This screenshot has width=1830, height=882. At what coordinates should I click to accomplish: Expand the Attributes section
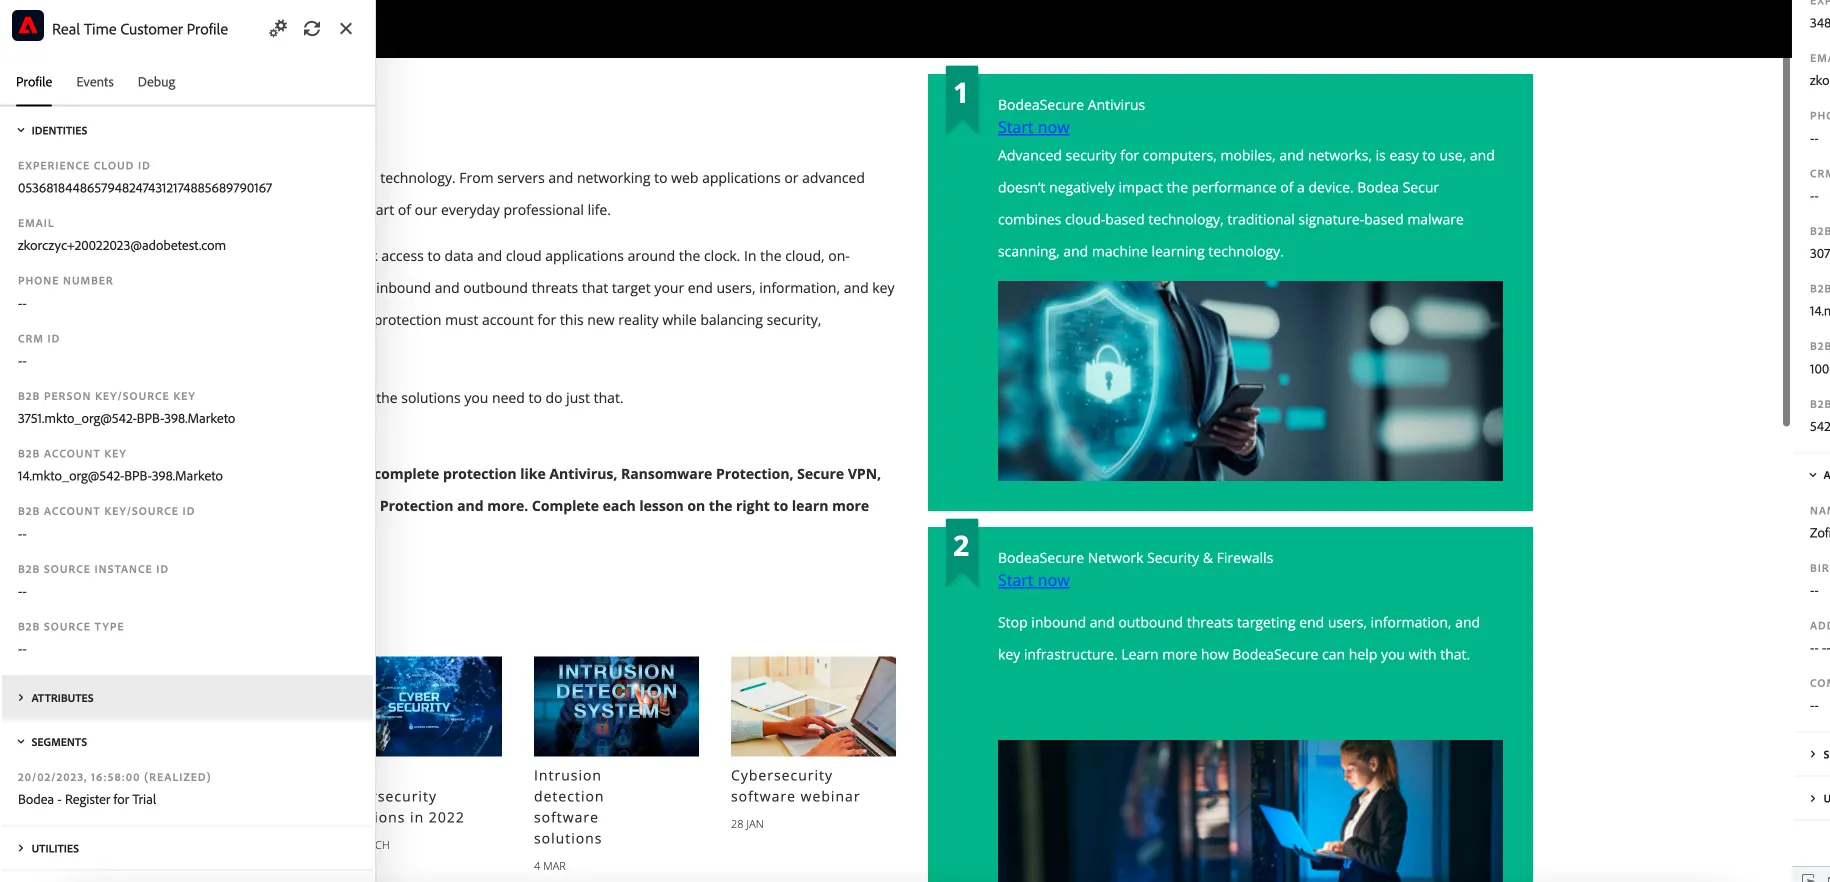coord(187,698)
